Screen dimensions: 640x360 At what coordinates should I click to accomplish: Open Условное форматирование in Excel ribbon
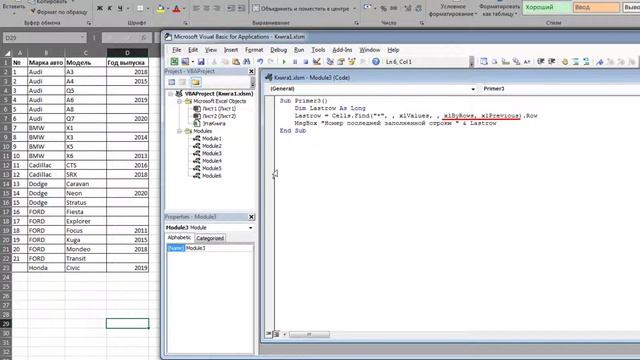coord(453,9)
